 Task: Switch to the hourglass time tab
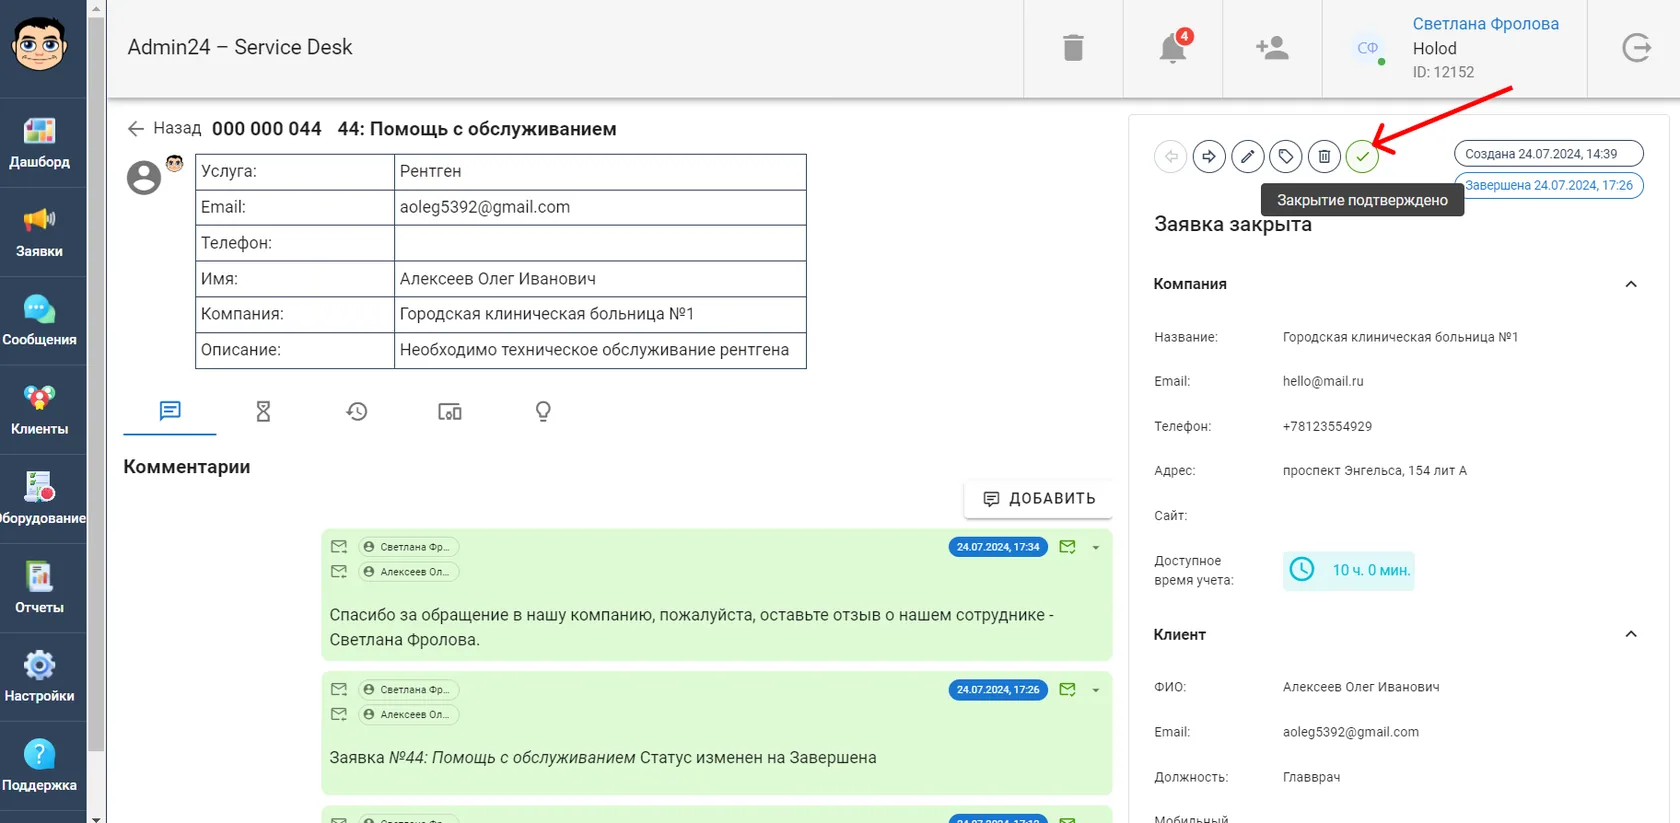tap(263, 411)
